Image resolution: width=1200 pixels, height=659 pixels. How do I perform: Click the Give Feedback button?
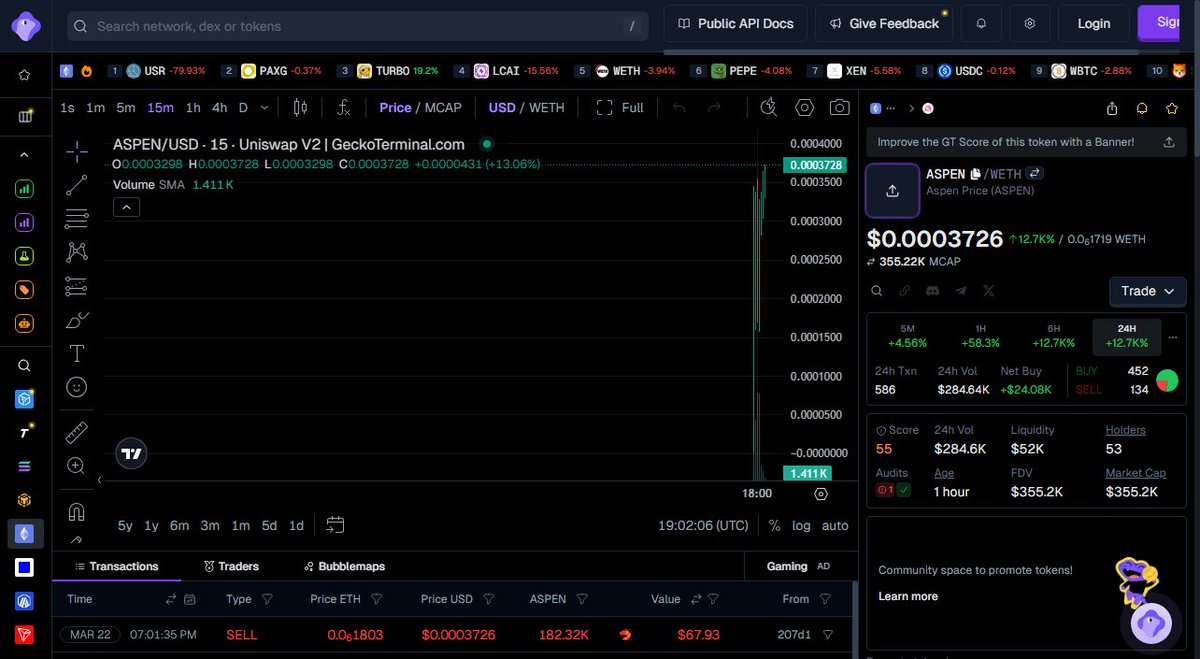pos(884,23)
